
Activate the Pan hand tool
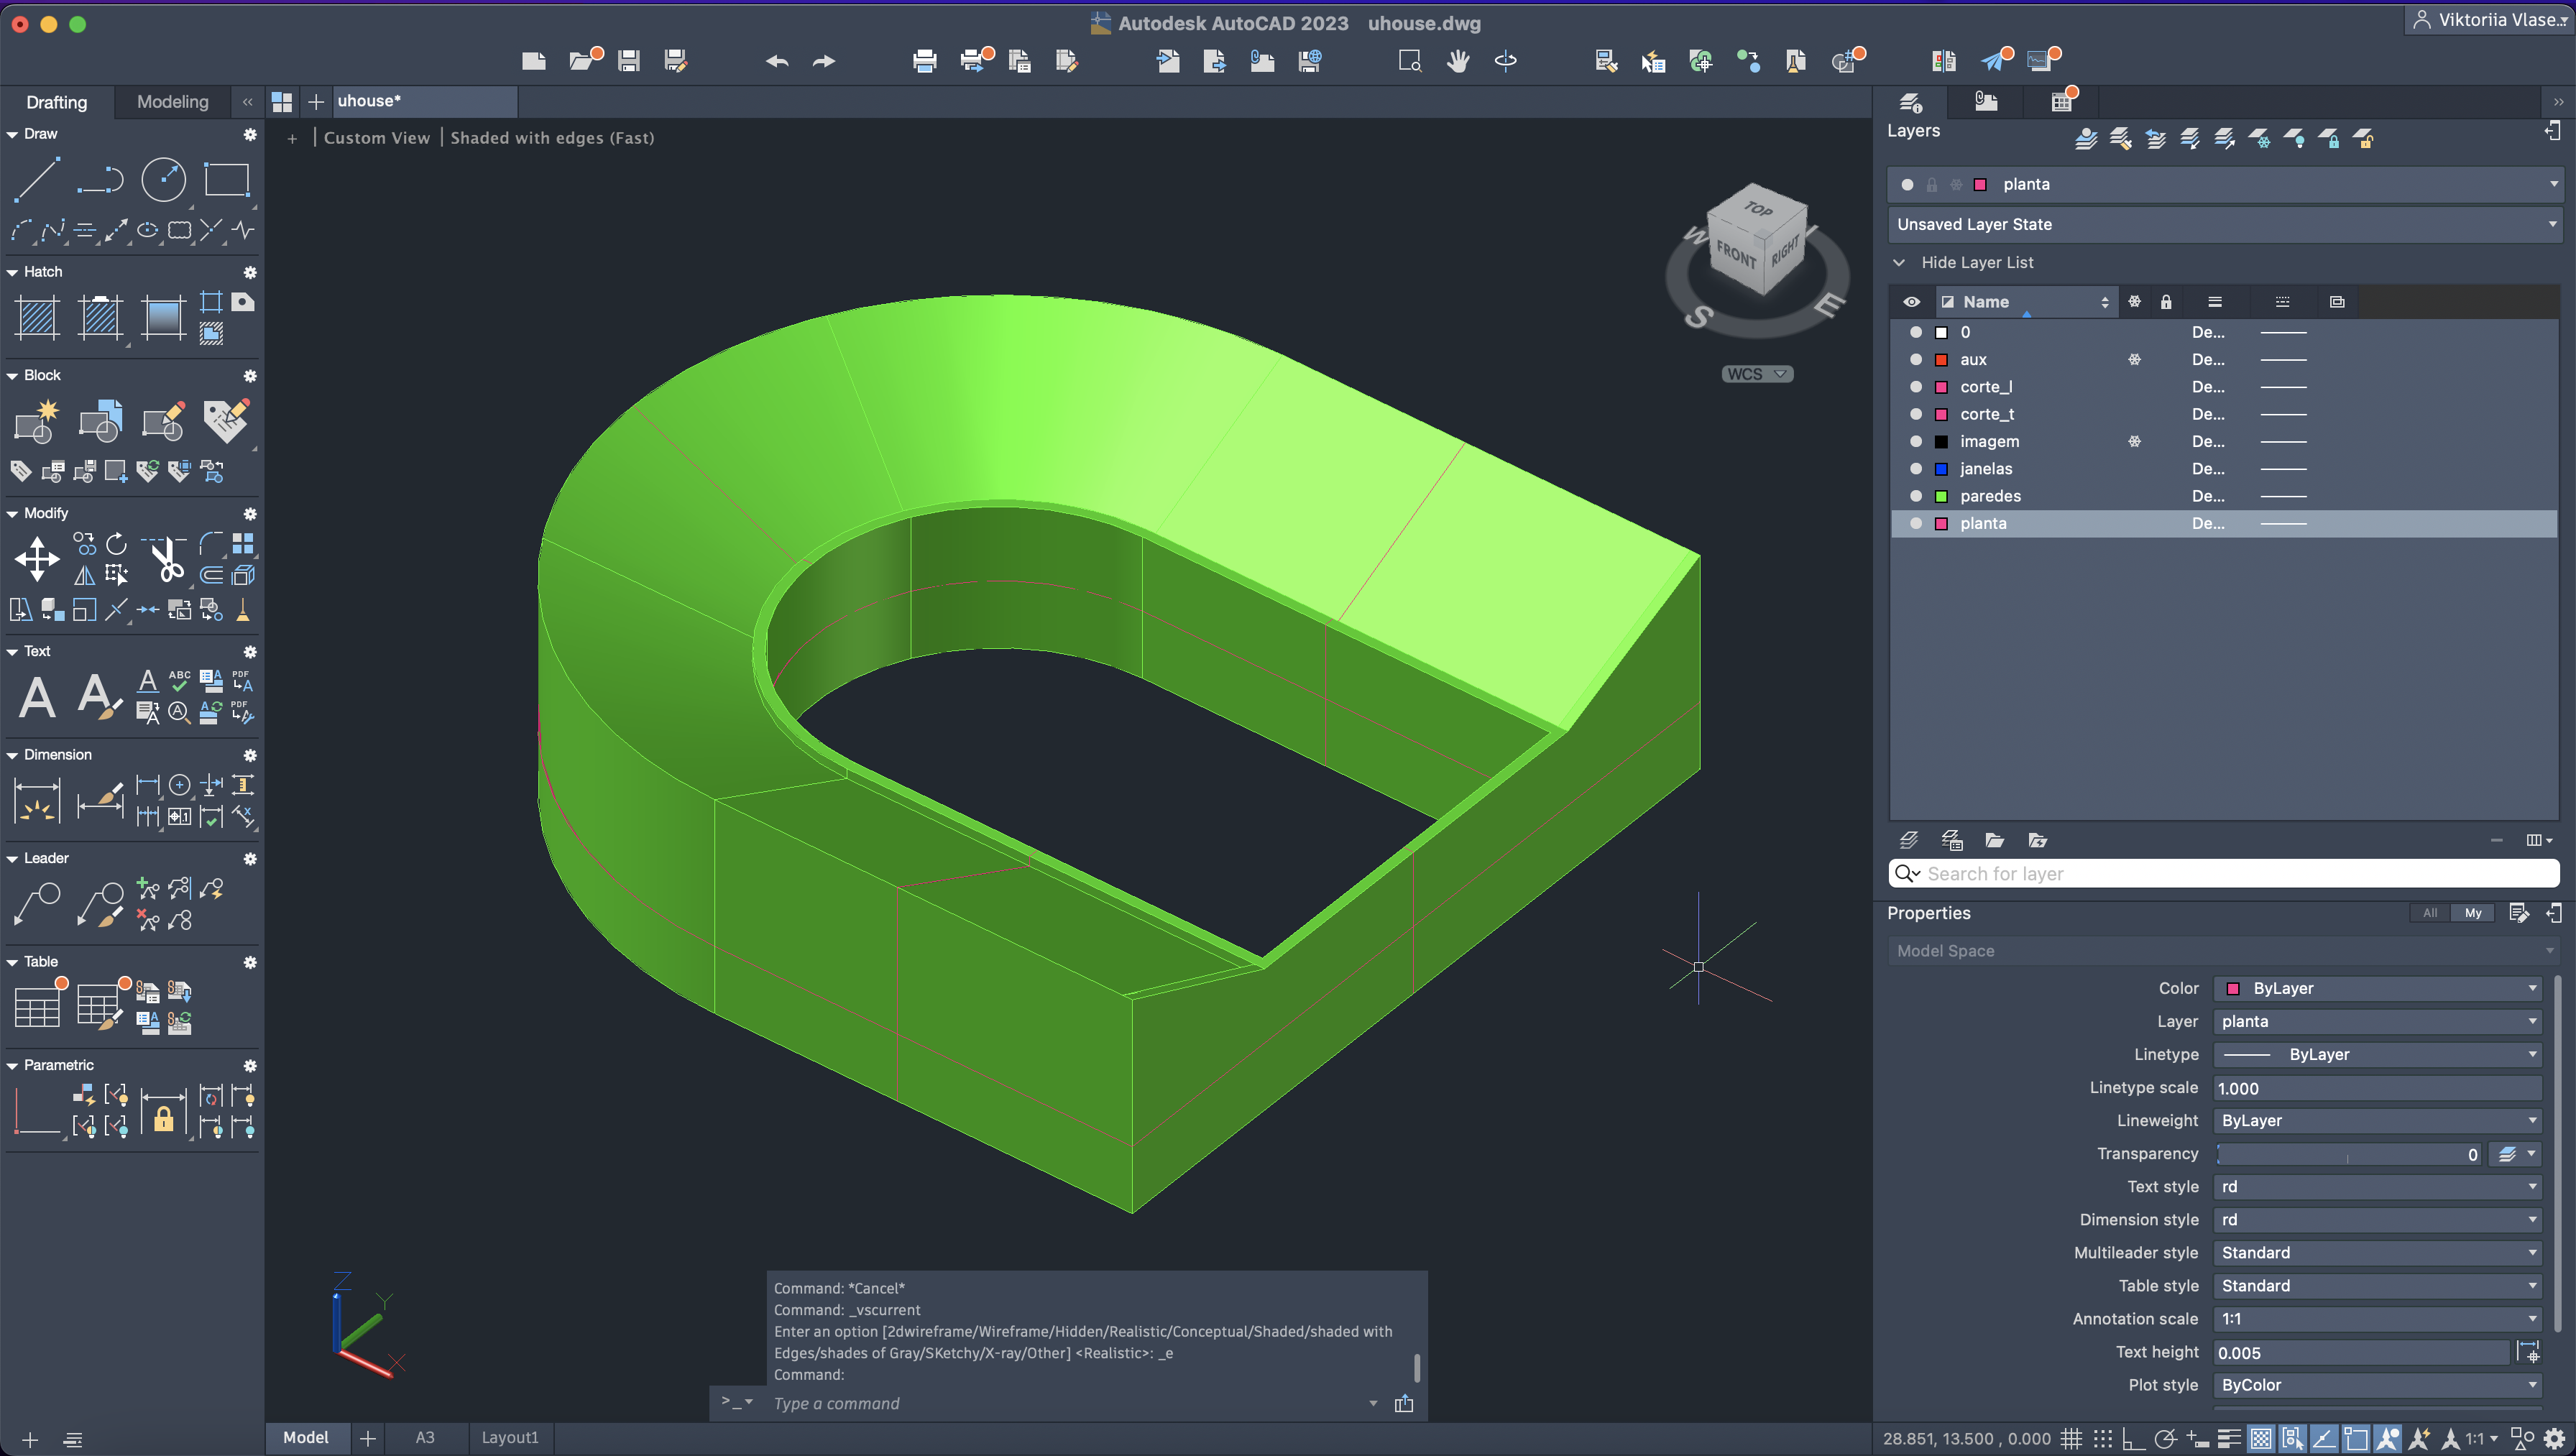[x=1458, y=61]
